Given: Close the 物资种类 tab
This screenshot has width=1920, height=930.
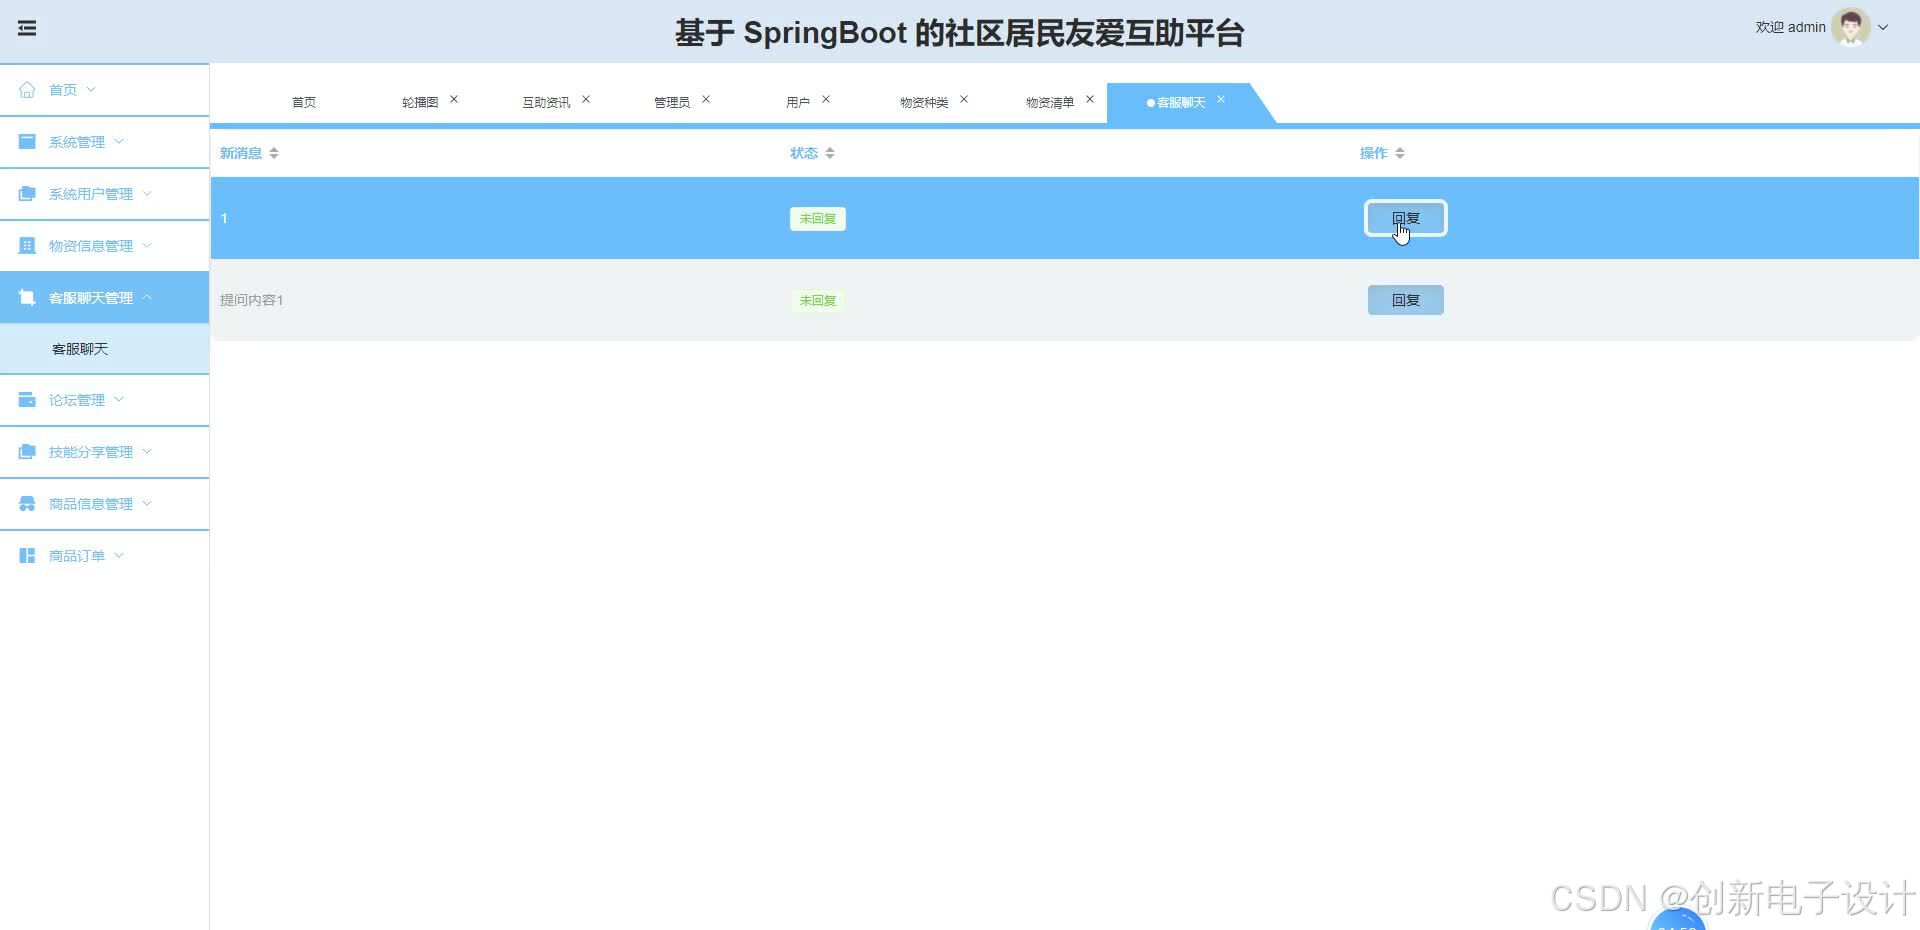Looking at the screenshot, I should click(x=964, y=99).
